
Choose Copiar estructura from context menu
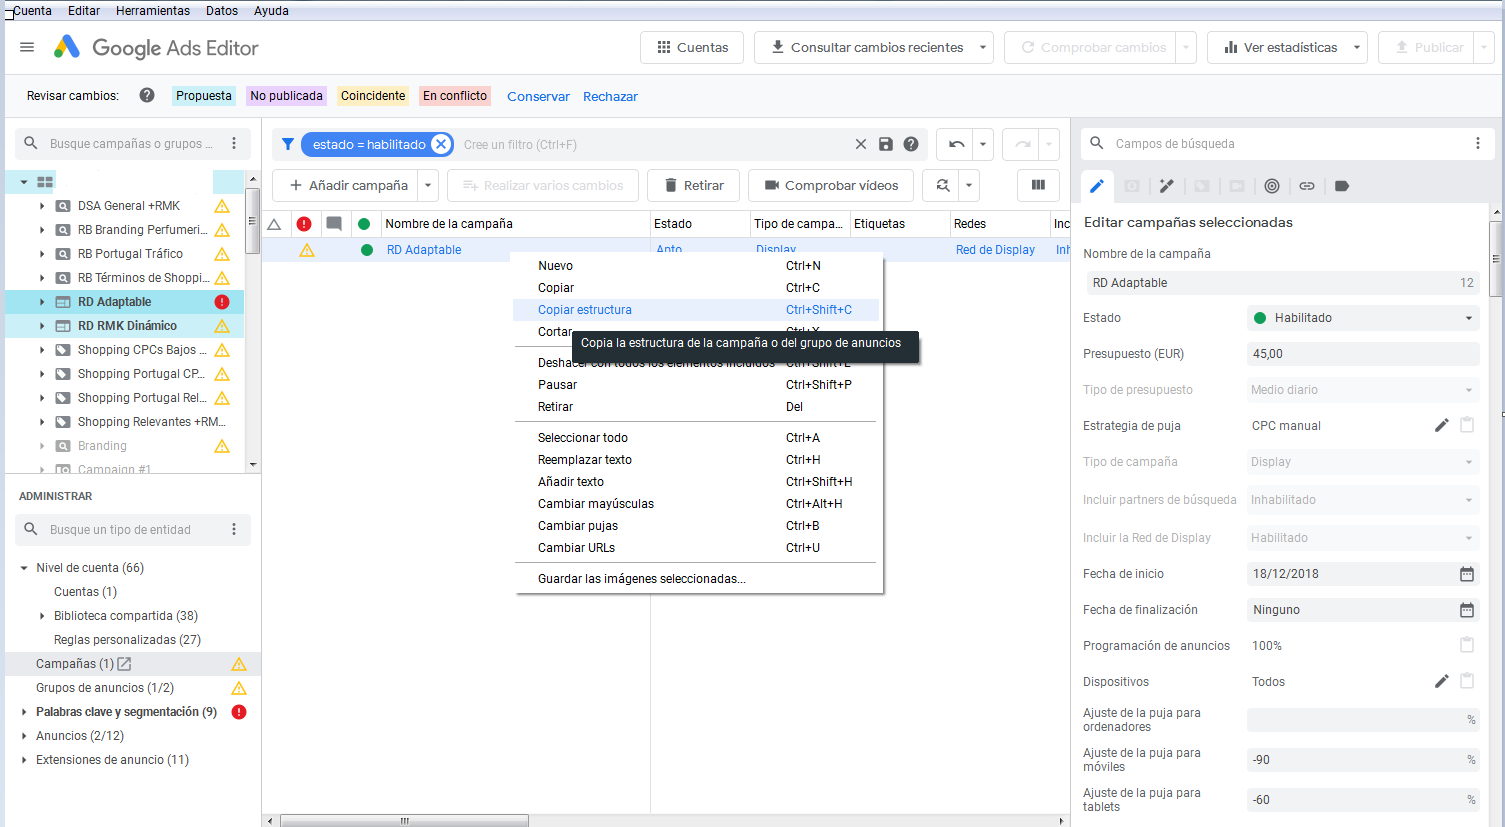[697, 310]
